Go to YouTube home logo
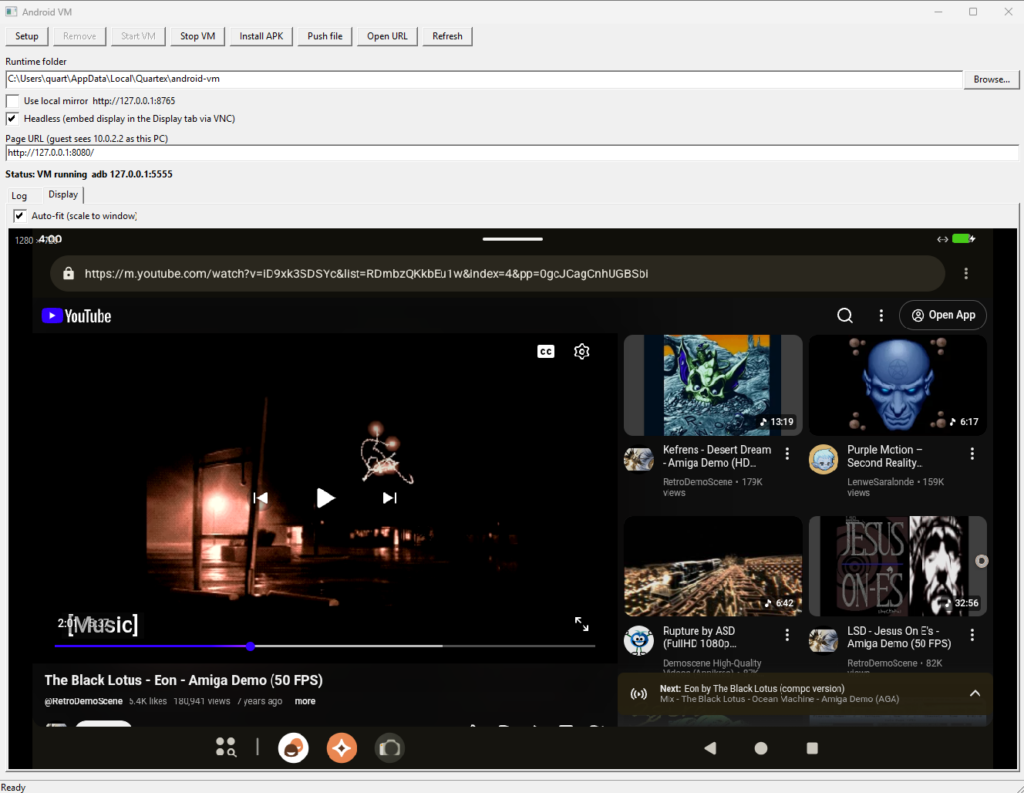Image resolution: width=1024 pixels, height=793 pixels. click(x=76, y=316)
